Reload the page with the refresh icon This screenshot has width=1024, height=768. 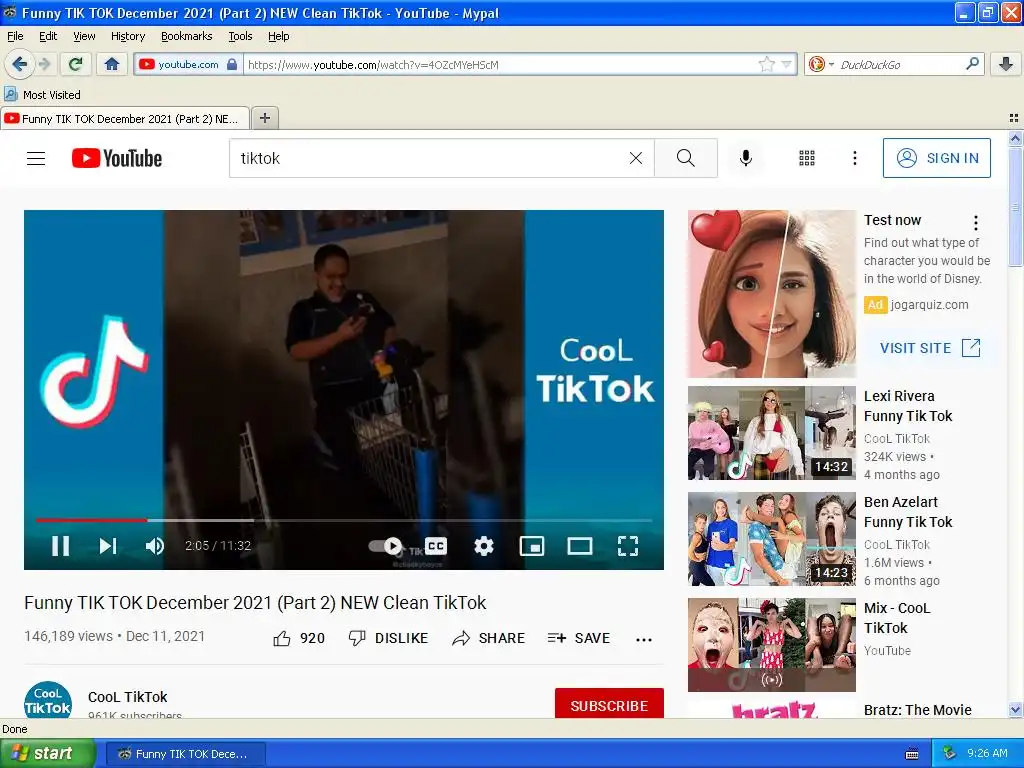click(x=76, y=64)
